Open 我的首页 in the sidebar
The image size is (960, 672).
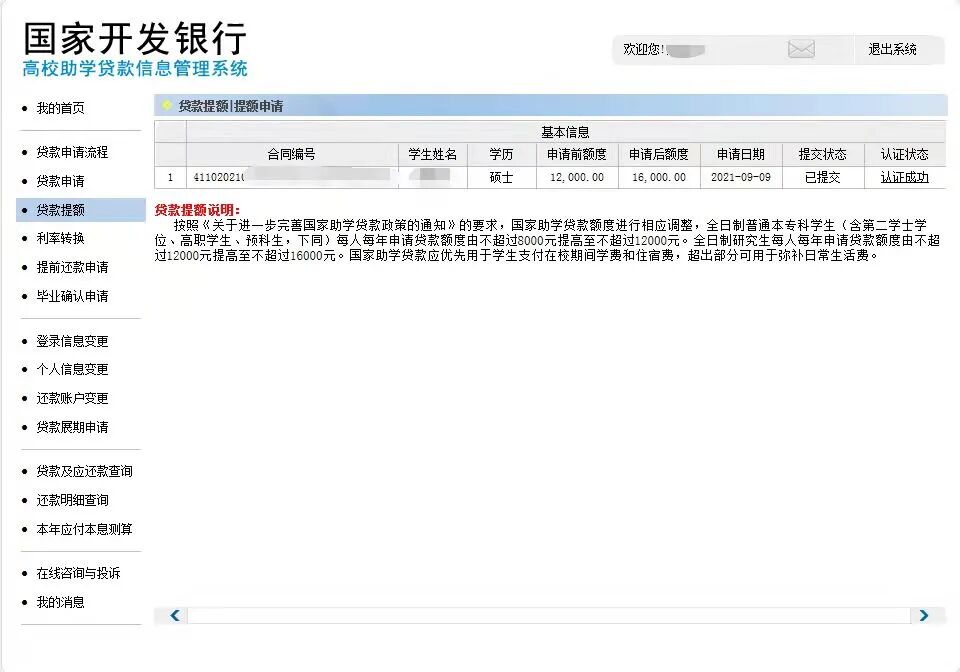[x=60, y=108]
